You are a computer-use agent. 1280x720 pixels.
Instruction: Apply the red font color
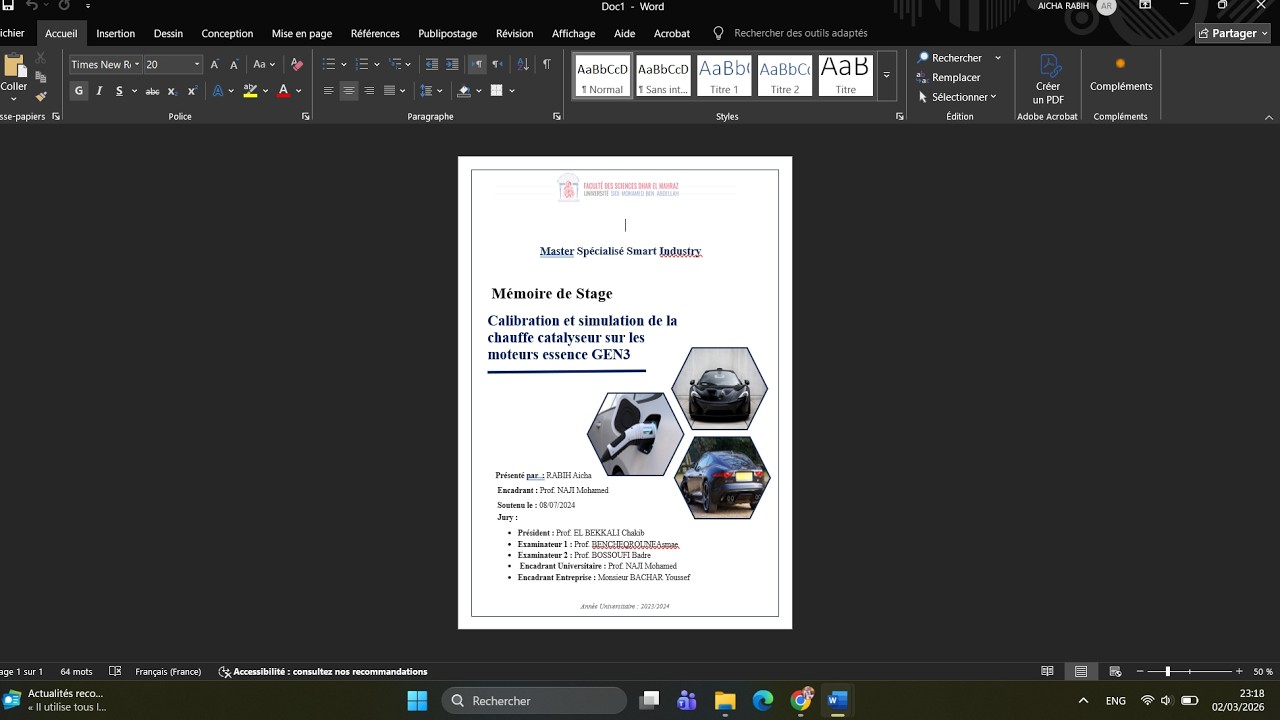283,91
